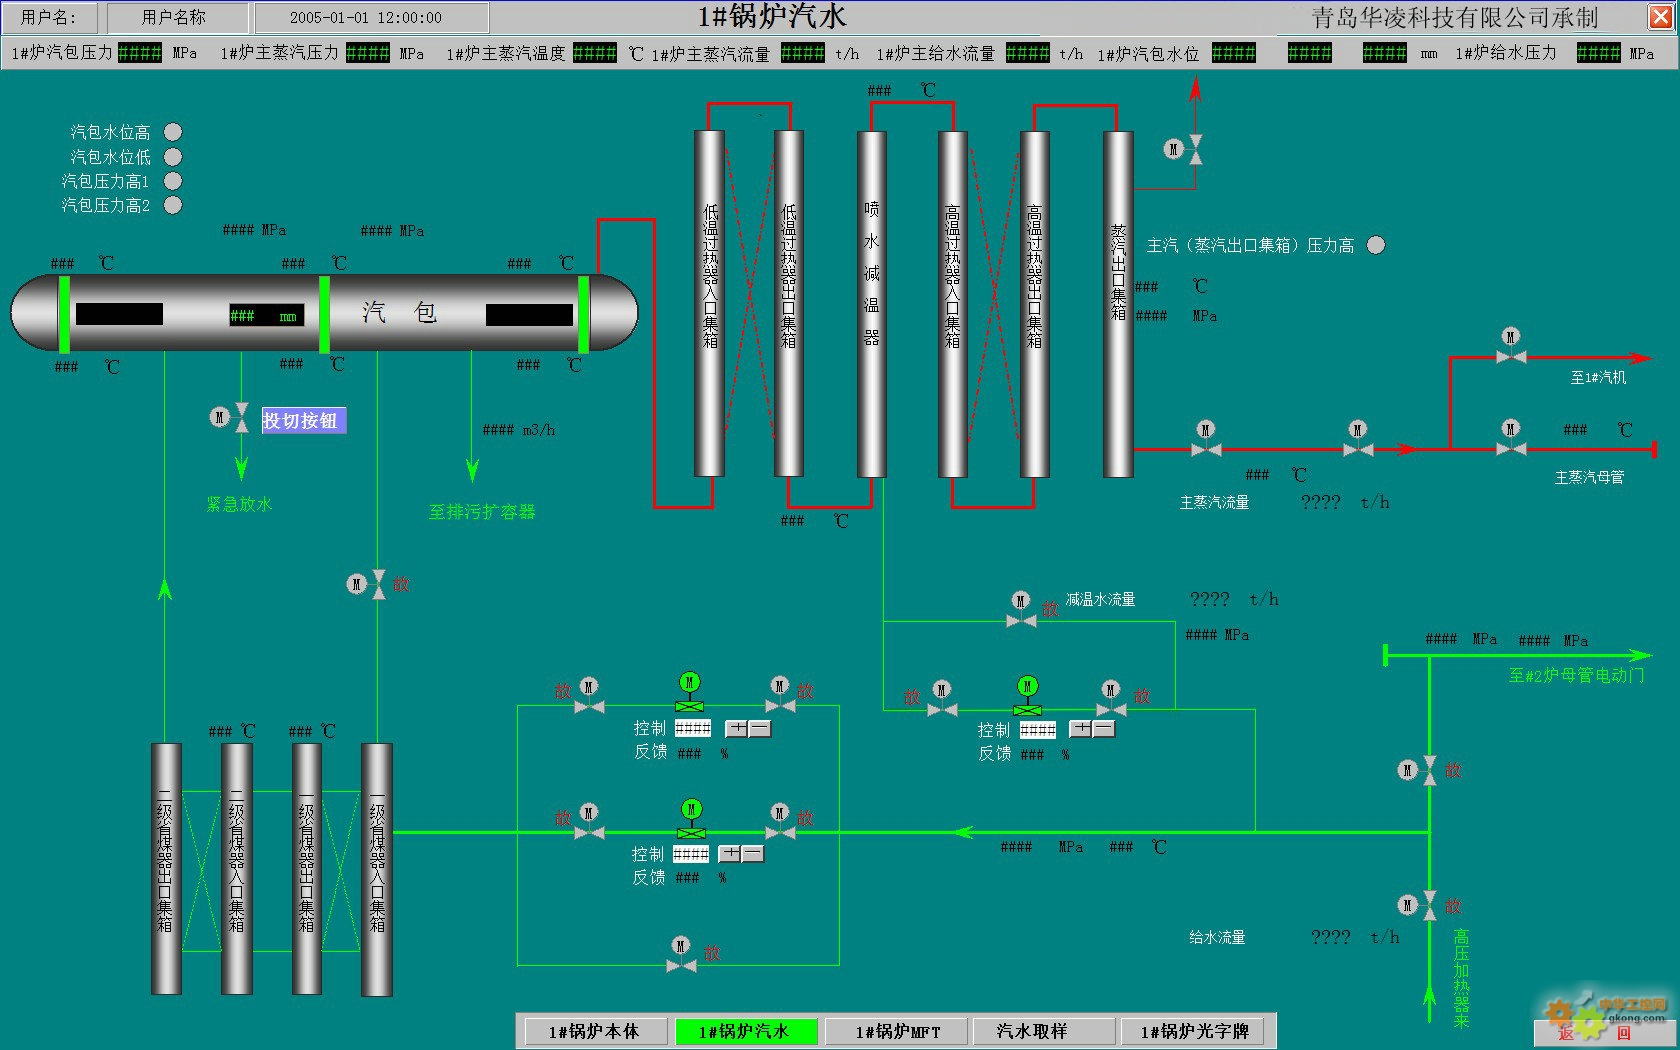Open the motor valve below drum marked 故
This screenshot has height=1050, width=1680.
click(367, 584)
